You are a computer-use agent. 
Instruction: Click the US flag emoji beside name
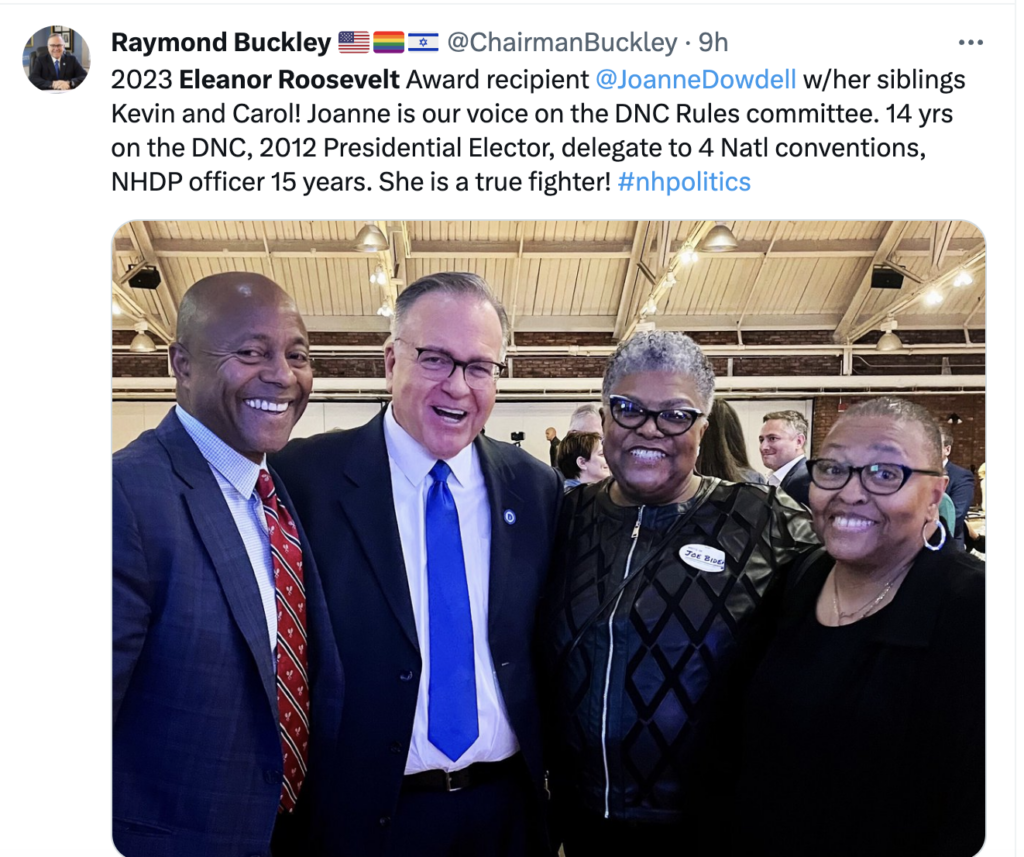pos(353,42)
